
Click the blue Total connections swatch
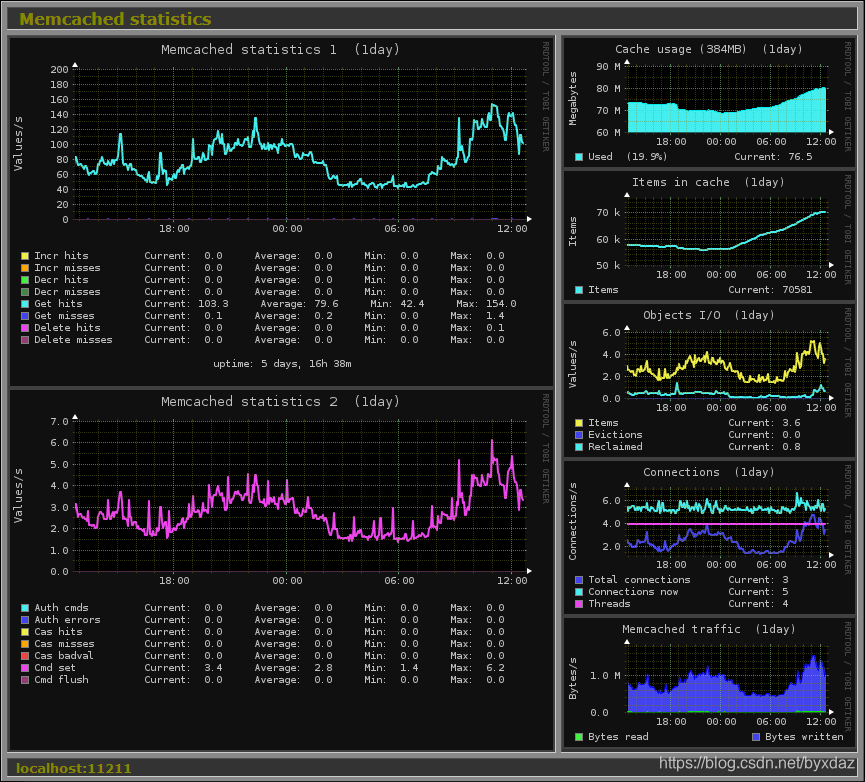pos(579,580)
